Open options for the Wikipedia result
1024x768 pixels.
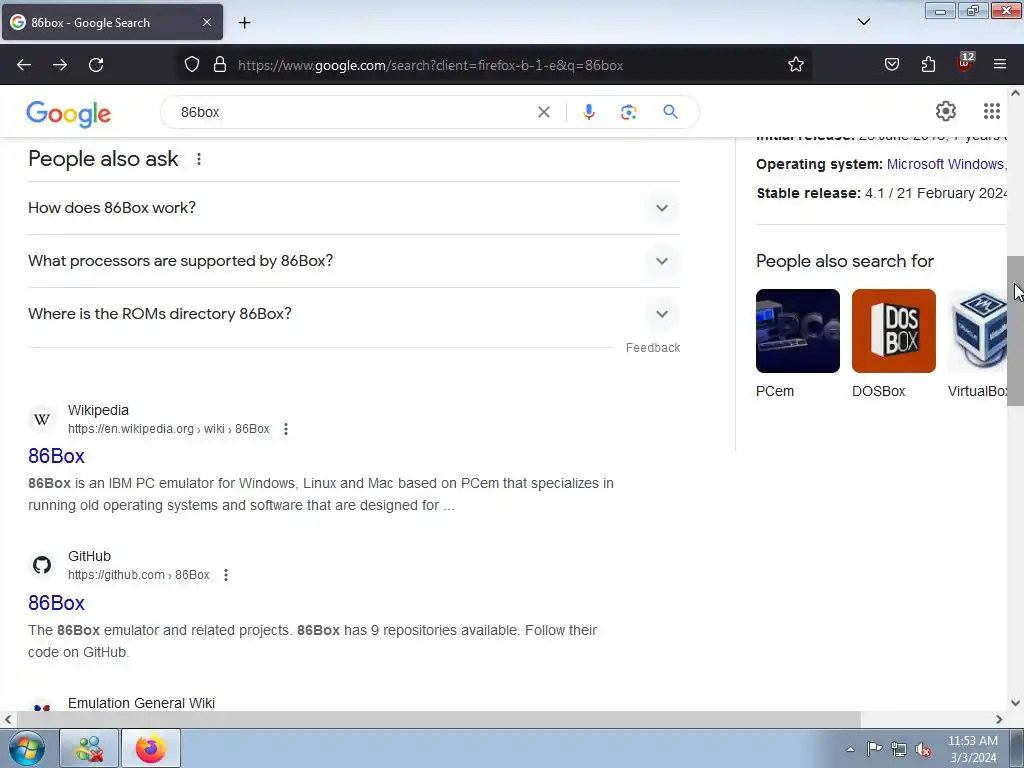(285, 429)
